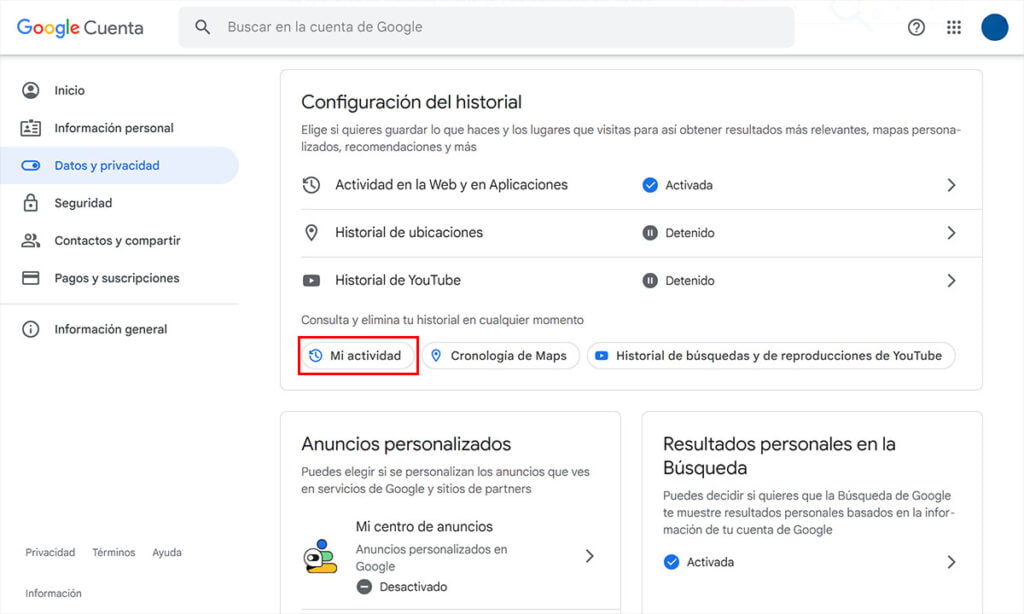Select Datos y privacidad in the sidebar

coord(120,165)
